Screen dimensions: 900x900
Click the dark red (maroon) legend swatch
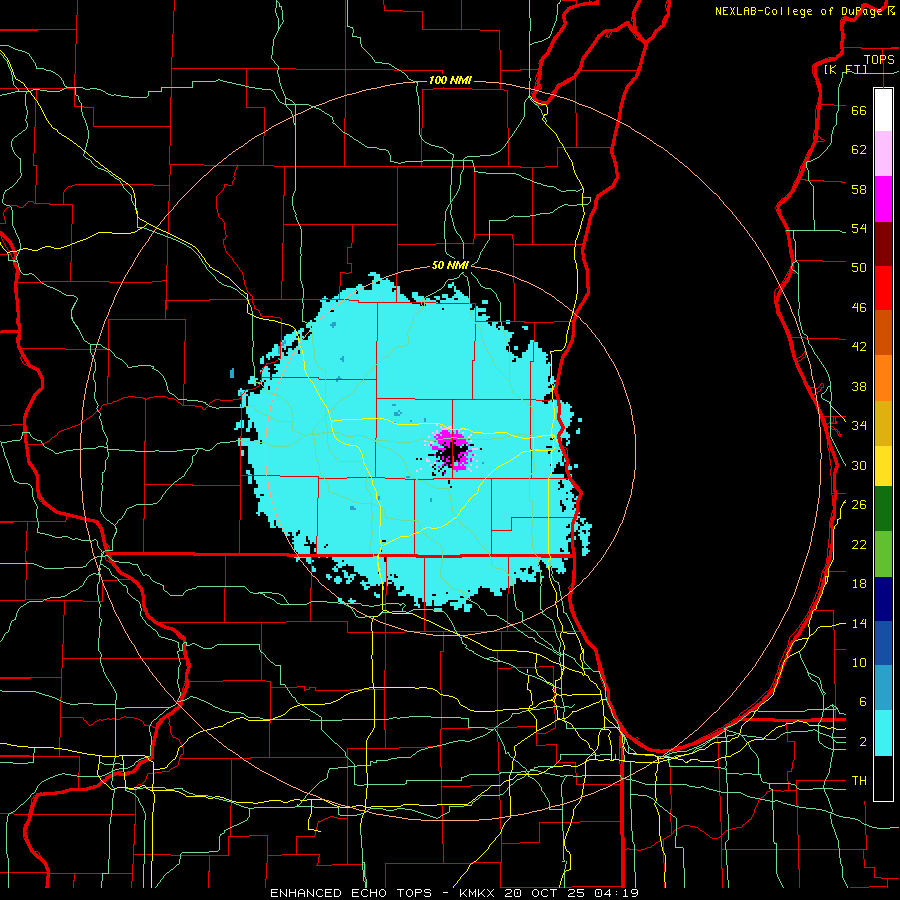click(x=883, y=244)
